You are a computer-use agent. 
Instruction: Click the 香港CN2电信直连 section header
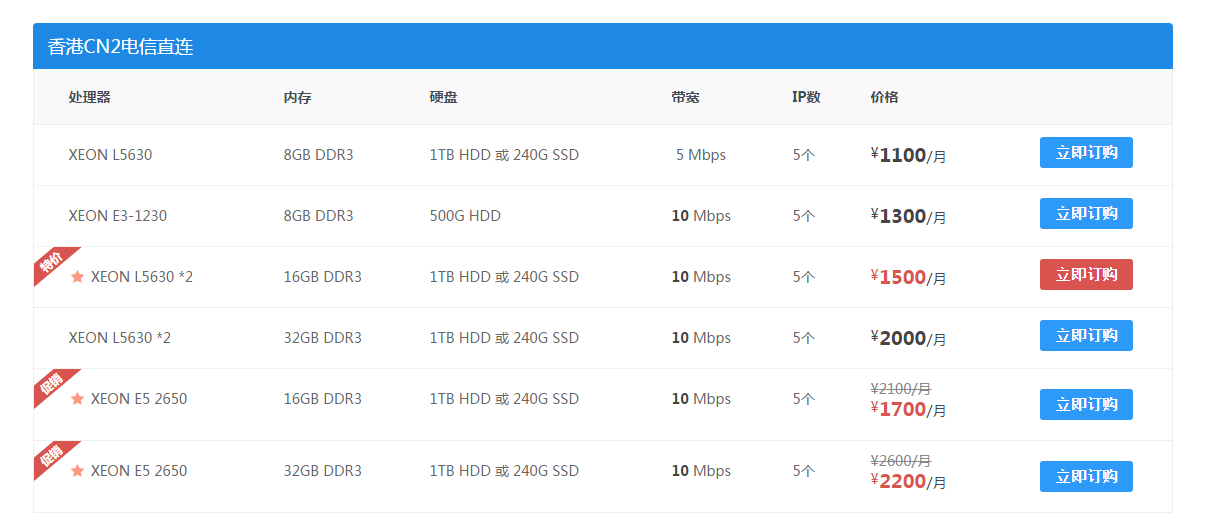[x=121, y=47]
